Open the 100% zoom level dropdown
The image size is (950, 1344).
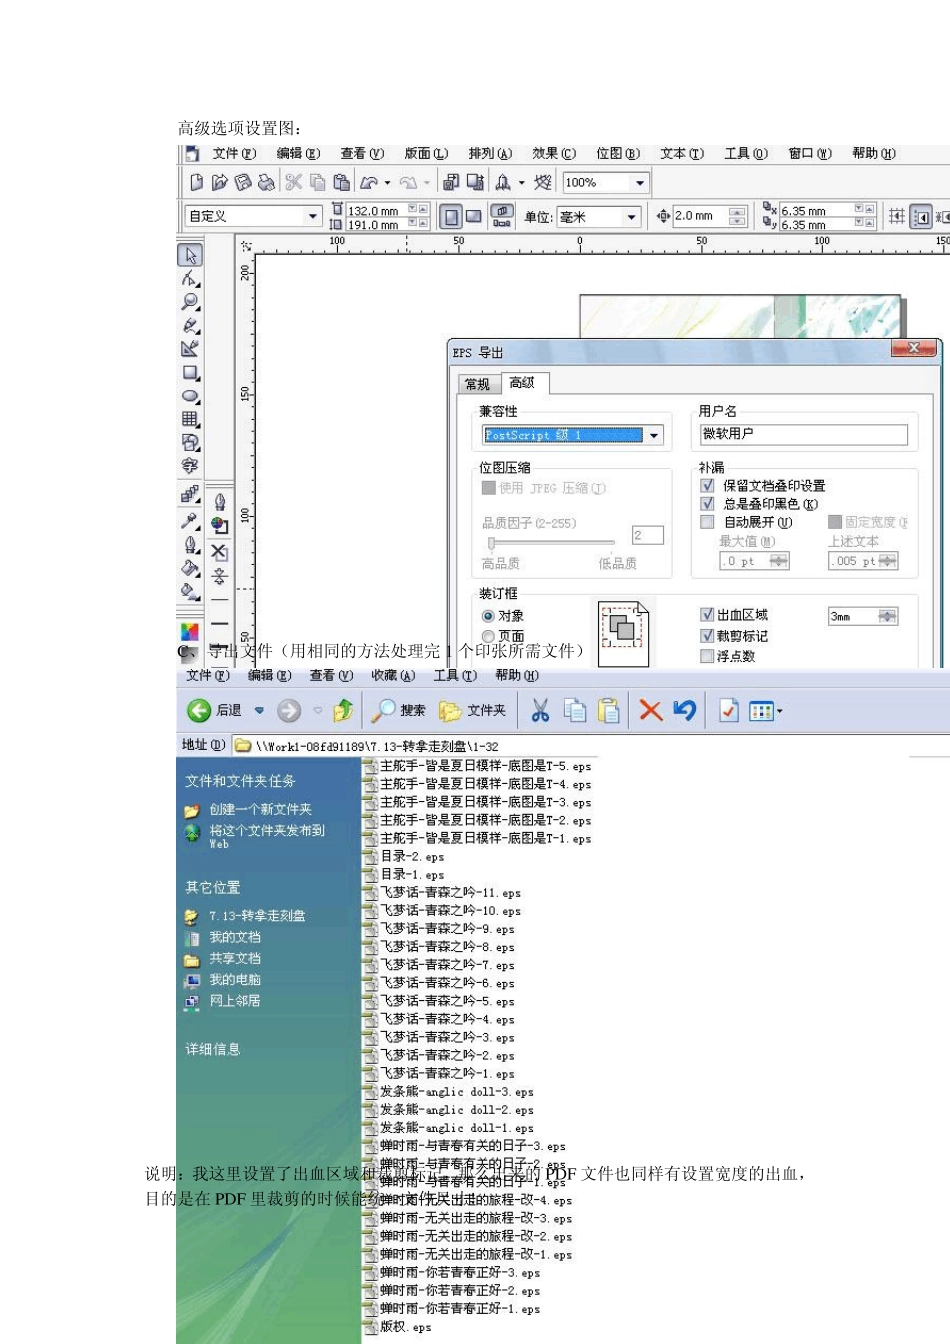tap(640, 182)
